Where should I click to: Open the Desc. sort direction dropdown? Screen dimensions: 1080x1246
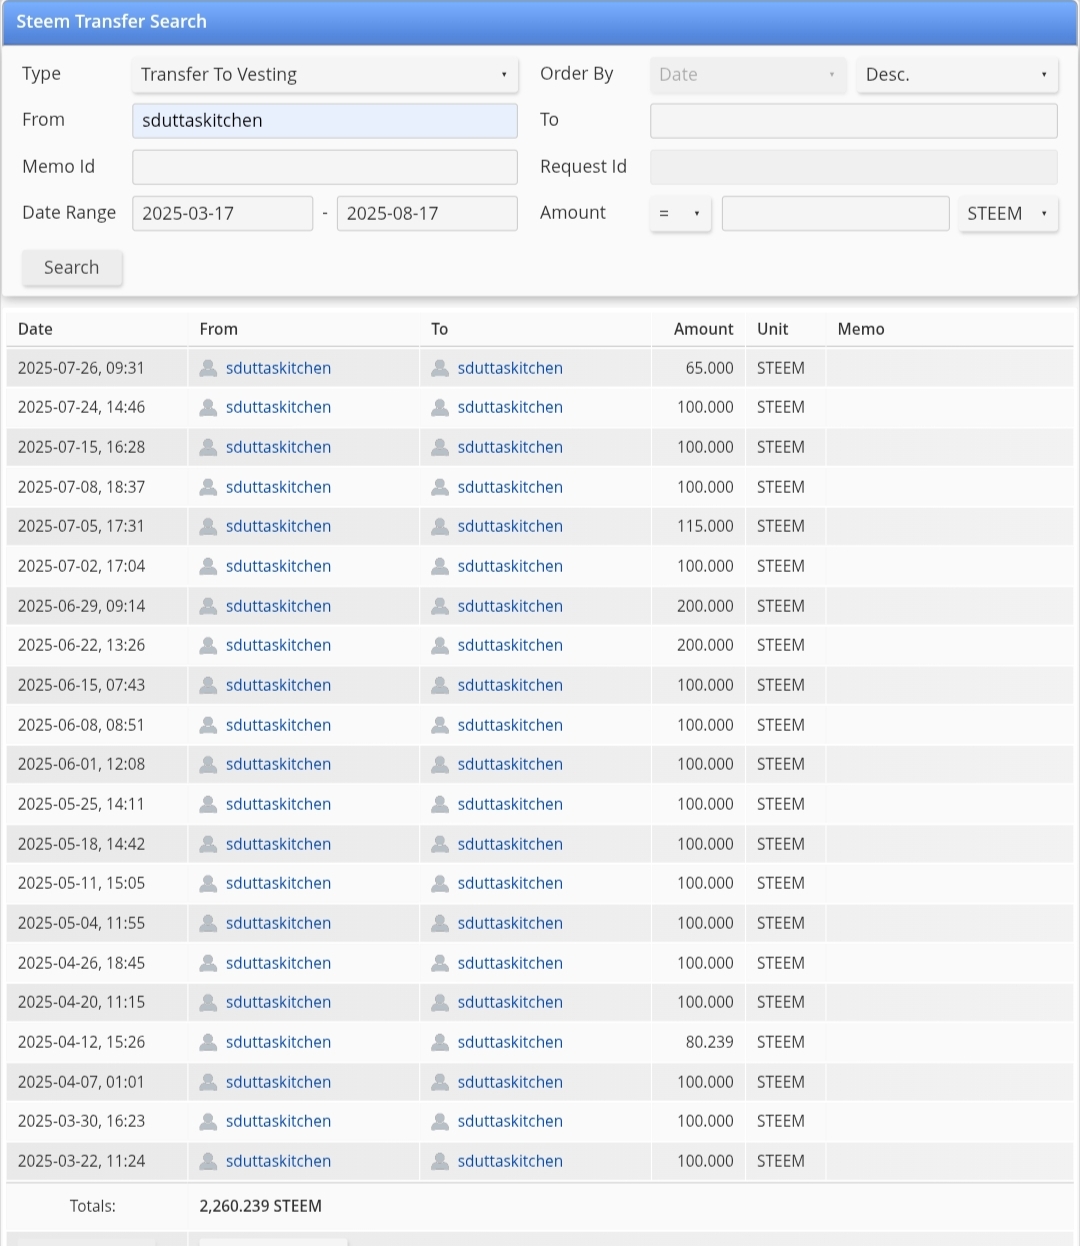[x=957, y=74]
